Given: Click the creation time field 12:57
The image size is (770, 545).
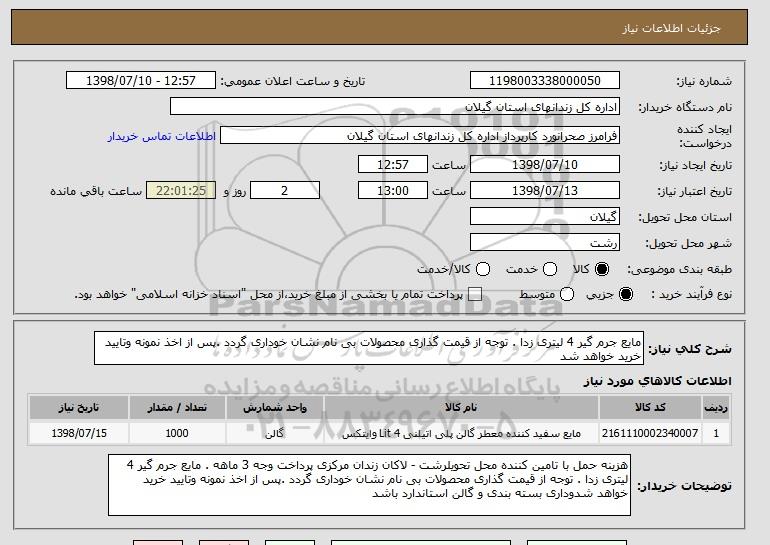Looking at the screenshot, I should pos(393,164).
